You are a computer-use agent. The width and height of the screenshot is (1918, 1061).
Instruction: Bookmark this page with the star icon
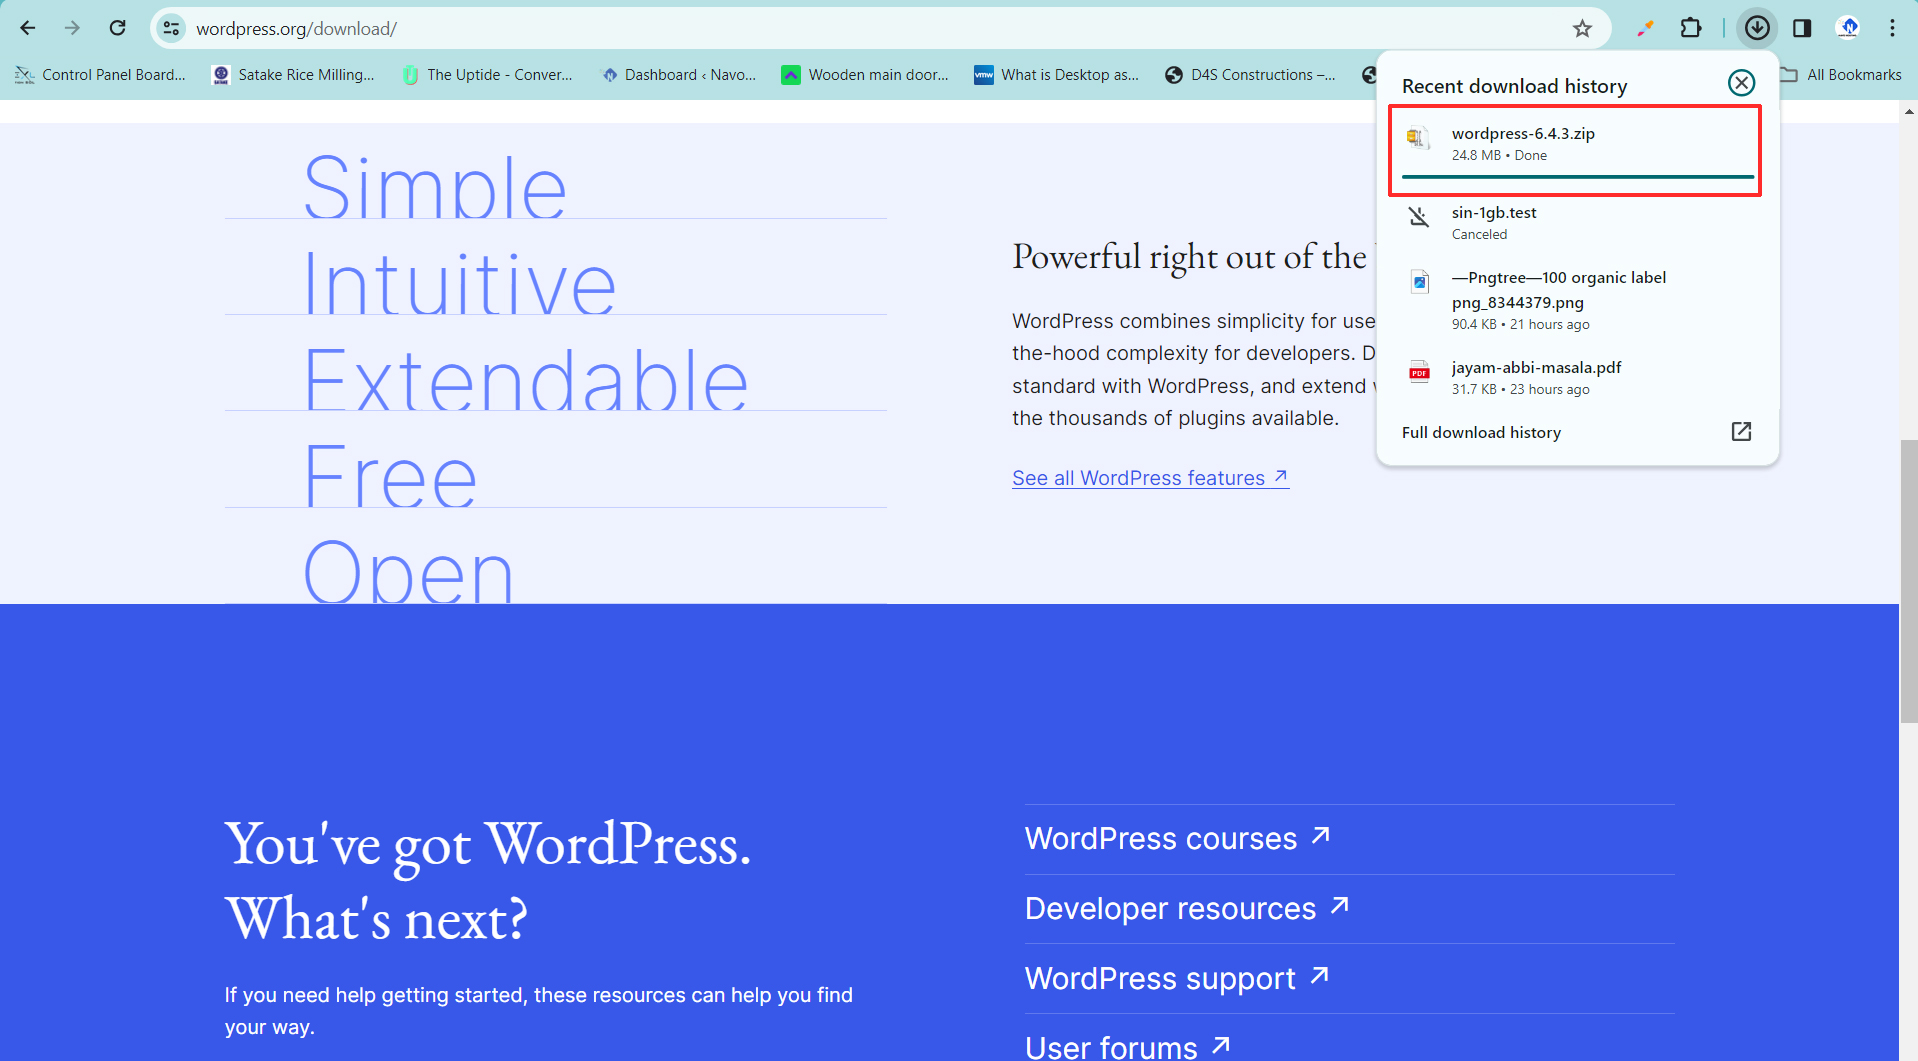coord(1582,28)
